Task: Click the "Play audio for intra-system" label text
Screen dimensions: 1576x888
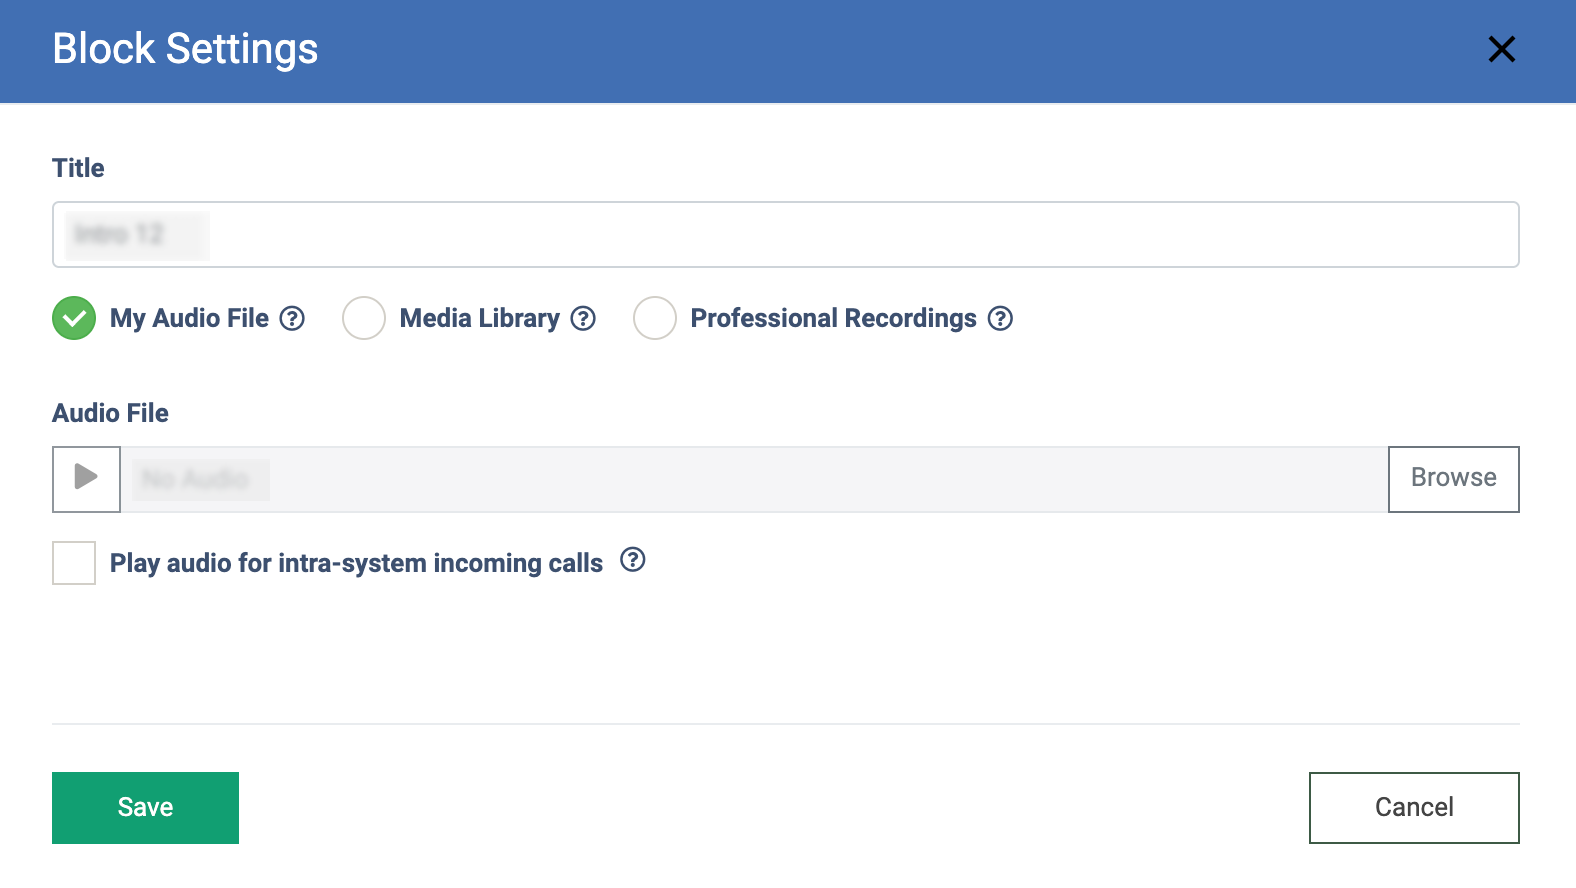Action: (x=356, y=563)
